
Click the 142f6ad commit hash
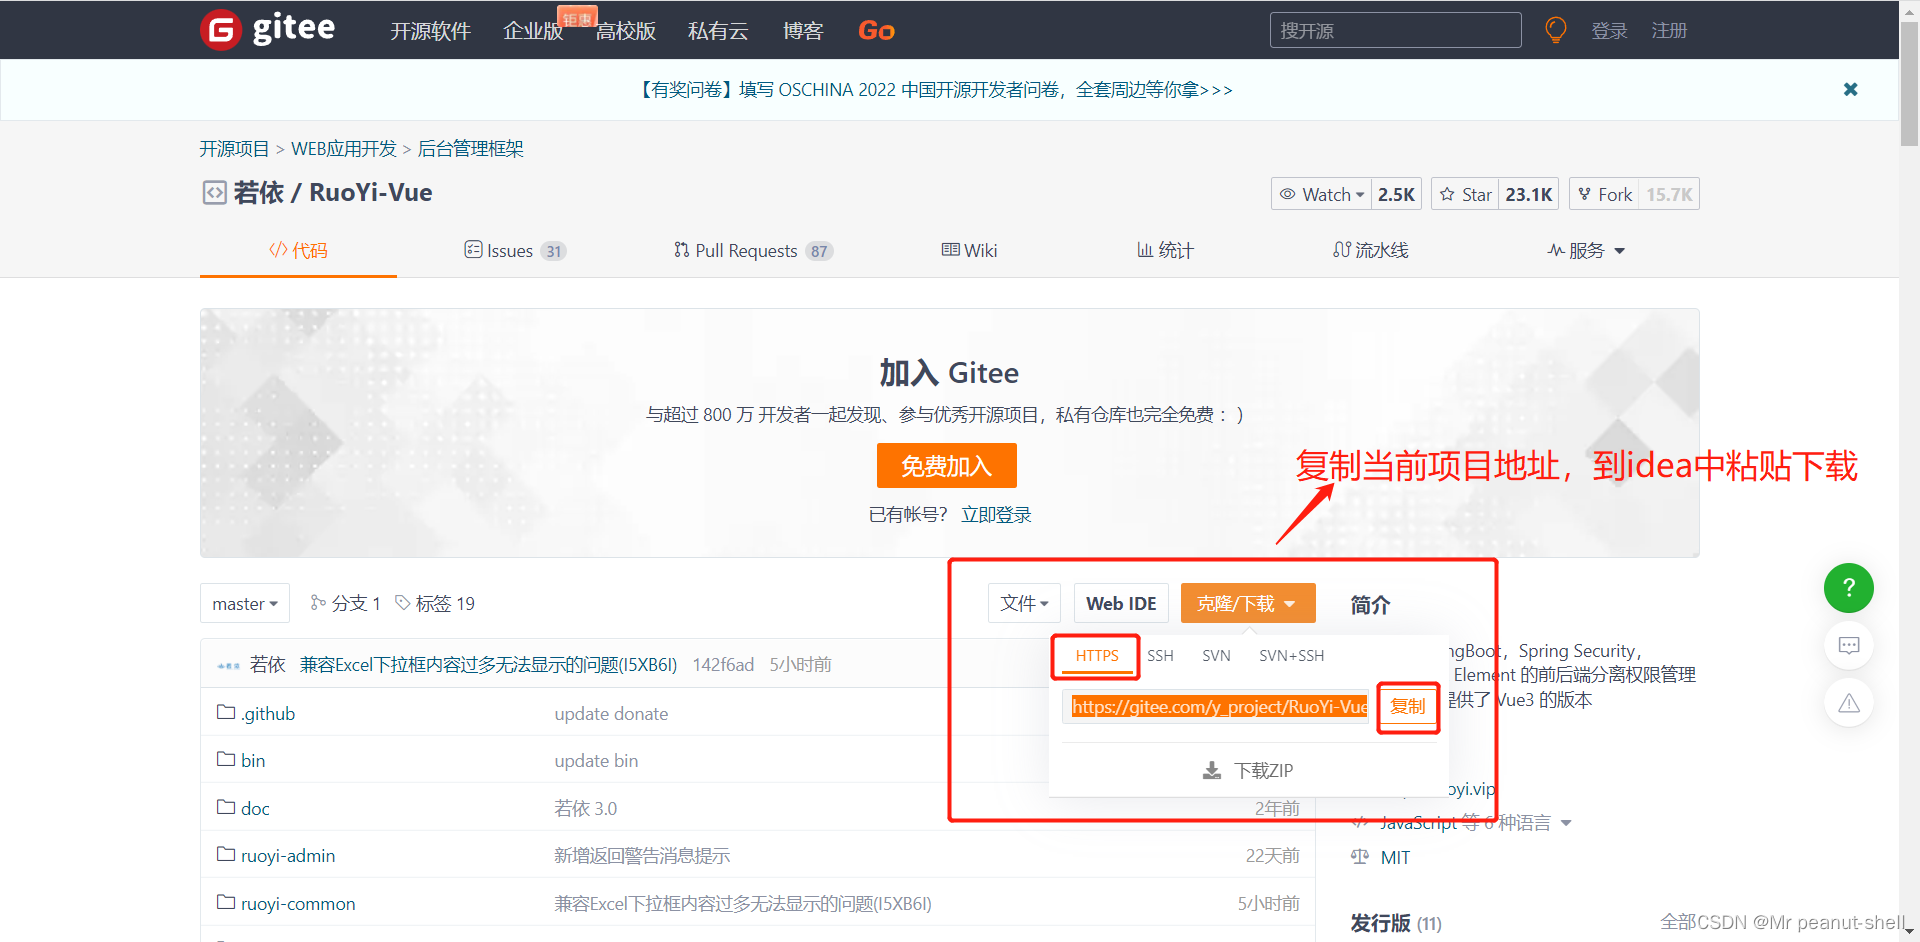[x=723, y=664]
